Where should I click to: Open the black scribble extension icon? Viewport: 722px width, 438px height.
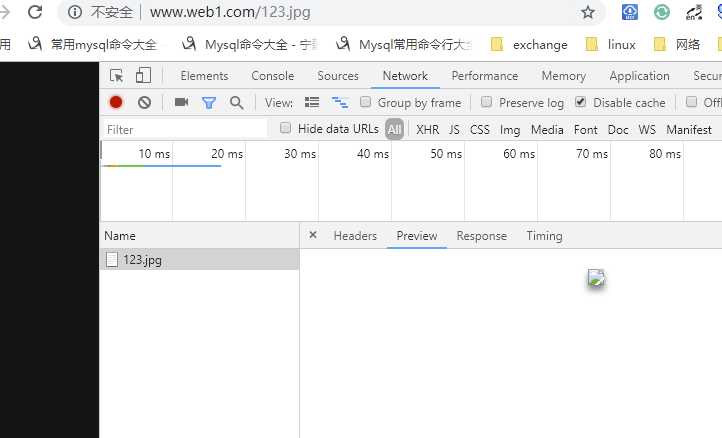pyautogui.click(x=694, y=12)
